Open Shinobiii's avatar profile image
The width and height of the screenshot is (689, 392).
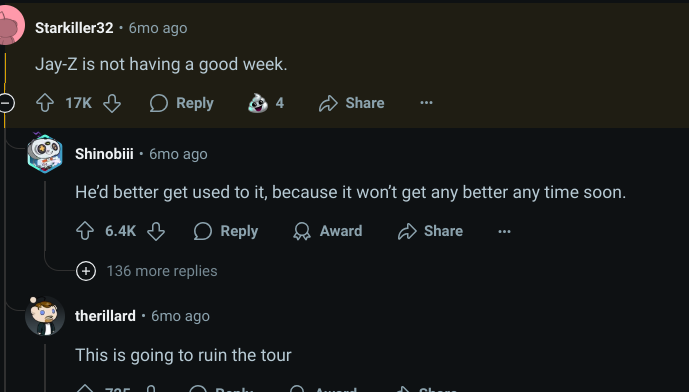pos(45,154)
